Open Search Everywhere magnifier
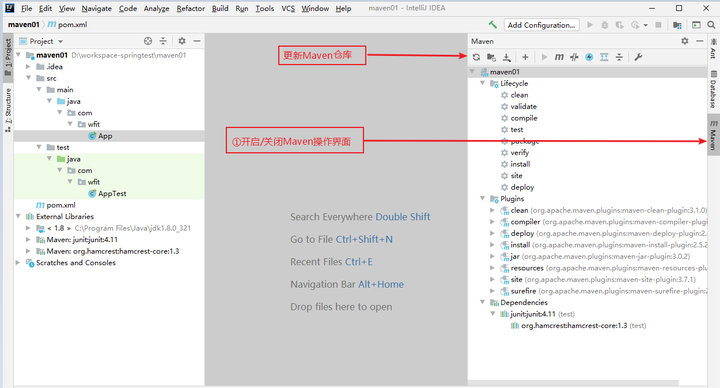Image resolution: width=720 pixels, height=388 pixels. [711, 25]
